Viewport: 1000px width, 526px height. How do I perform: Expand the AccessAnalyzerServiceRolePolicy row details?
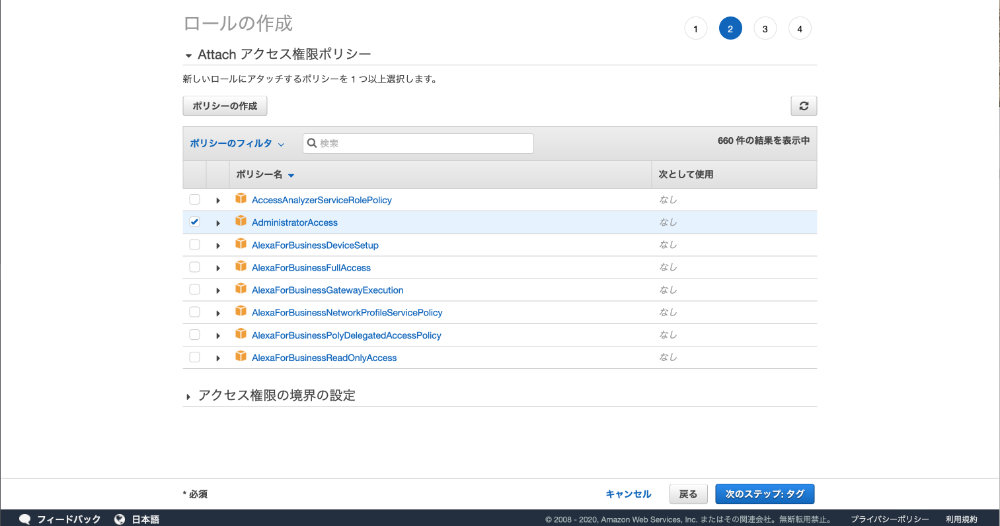218,200
